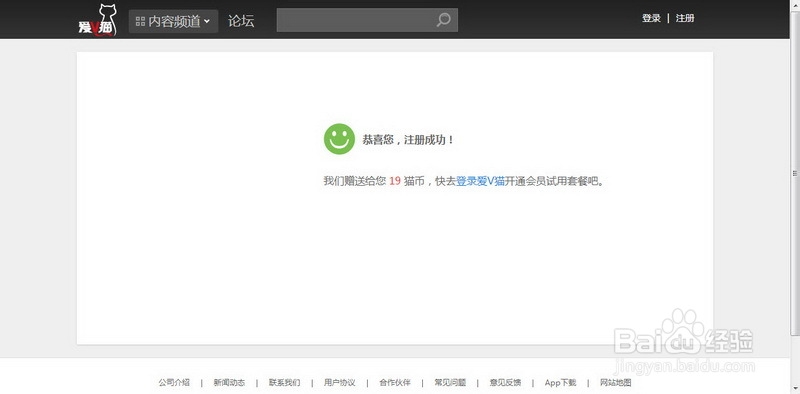Screen dimensions: 800x394
Task: Click the vertical scrollbar thumb
Action: coord(795,174)
